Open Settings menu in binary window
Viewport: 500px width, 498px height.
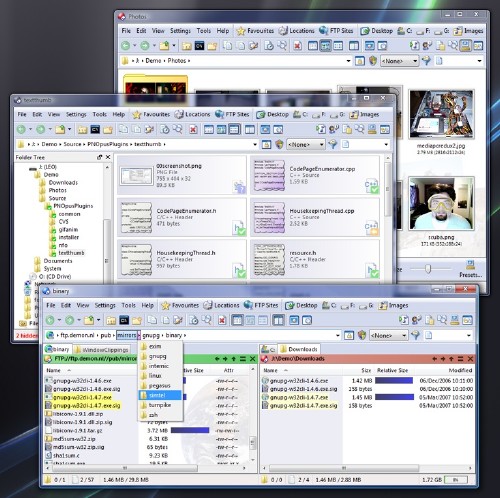(105, 305)
